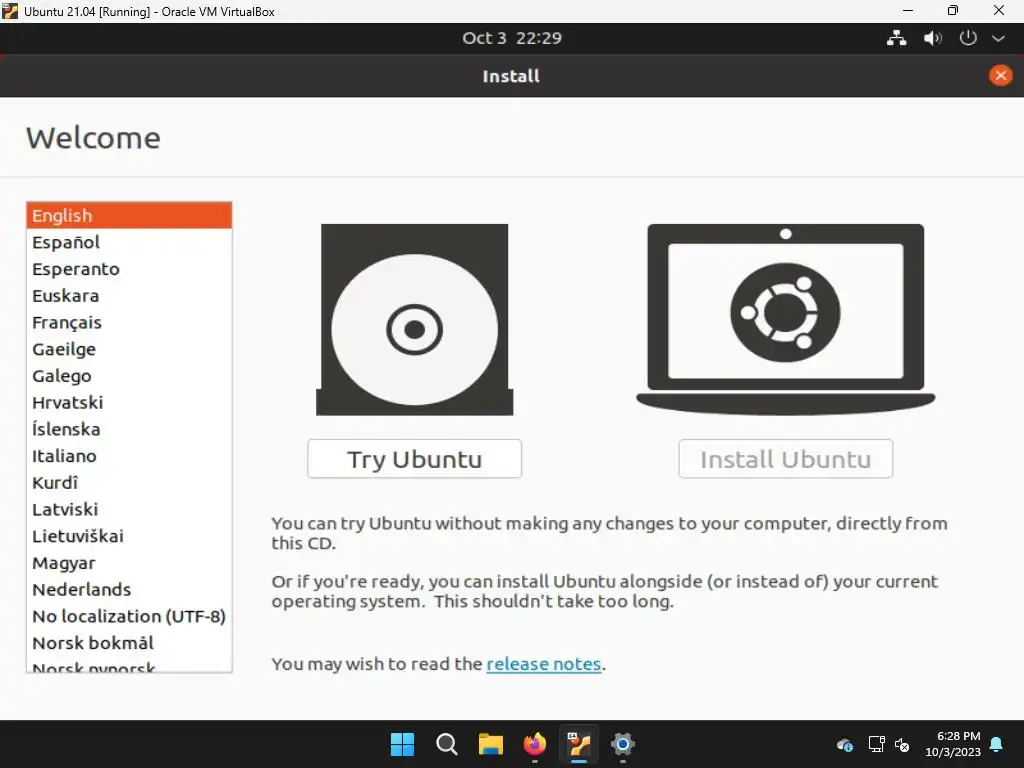Open the Ubuntu network status icon

coord(897,38)
